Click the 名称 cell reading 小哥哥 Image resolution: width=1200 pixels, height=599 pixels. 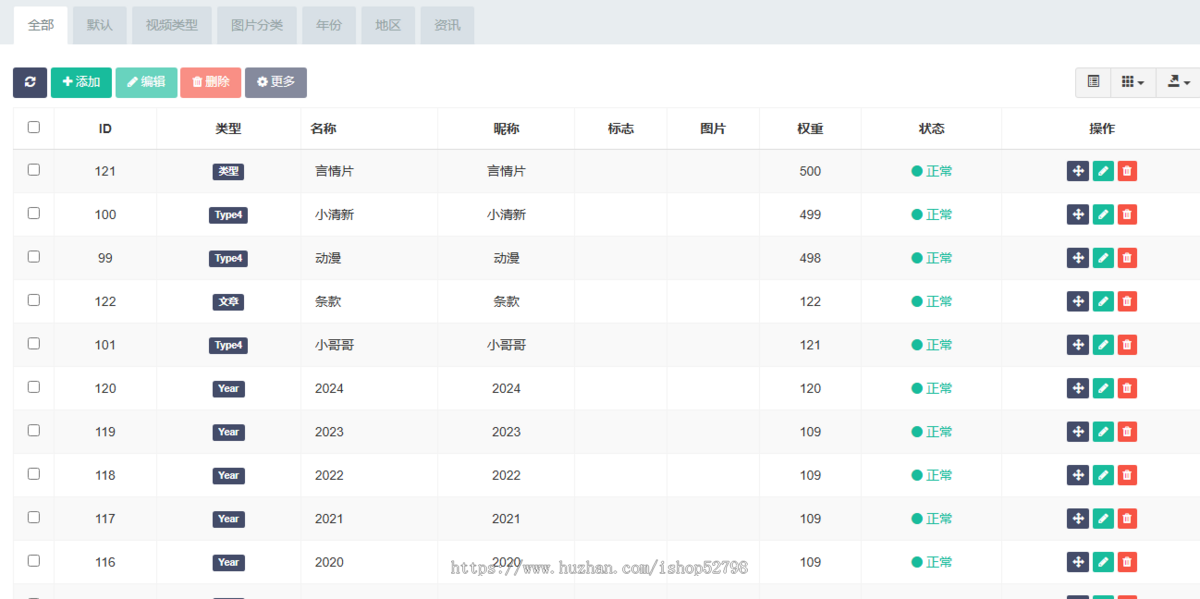click(x=334, y=345)
